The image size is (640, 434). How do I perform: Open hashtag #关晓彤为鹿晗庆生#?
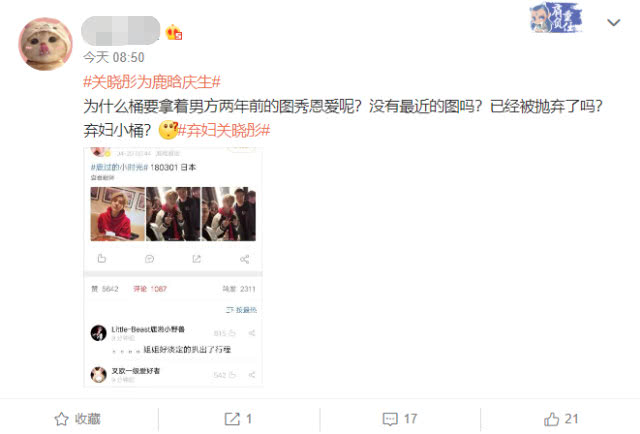click(152, 82)
